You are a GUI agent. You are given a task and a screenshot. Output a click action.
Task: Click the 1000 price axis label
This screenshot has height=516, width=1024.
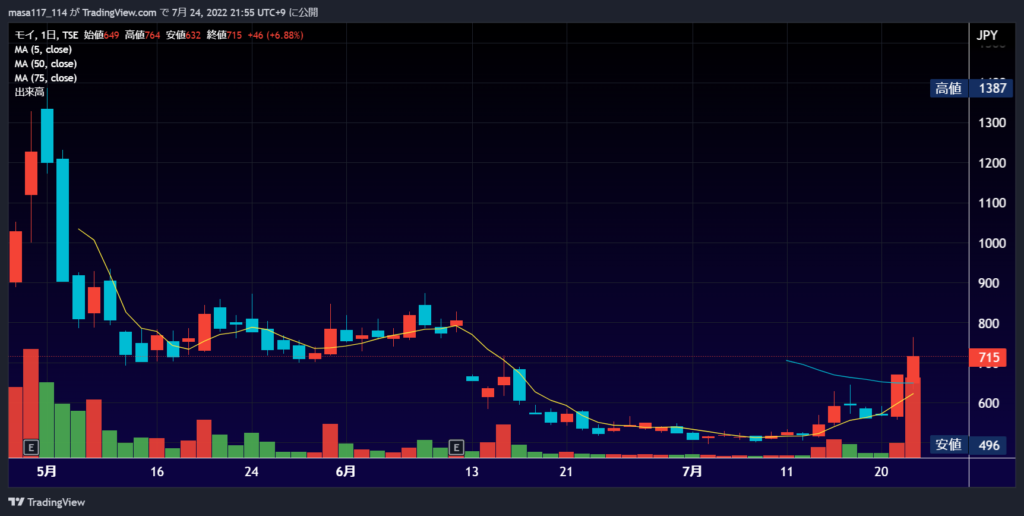pyautogui.click(x=992, y=243)
